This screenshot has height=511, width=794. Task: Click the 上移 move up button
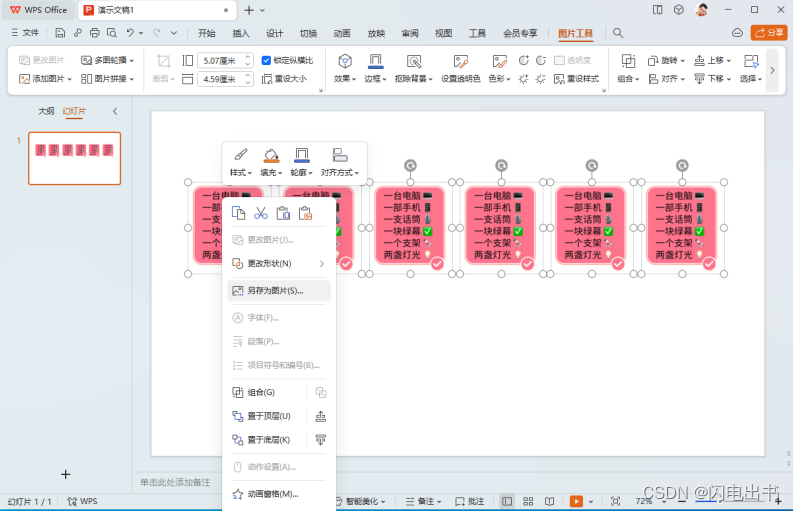(x=712, y=60)
